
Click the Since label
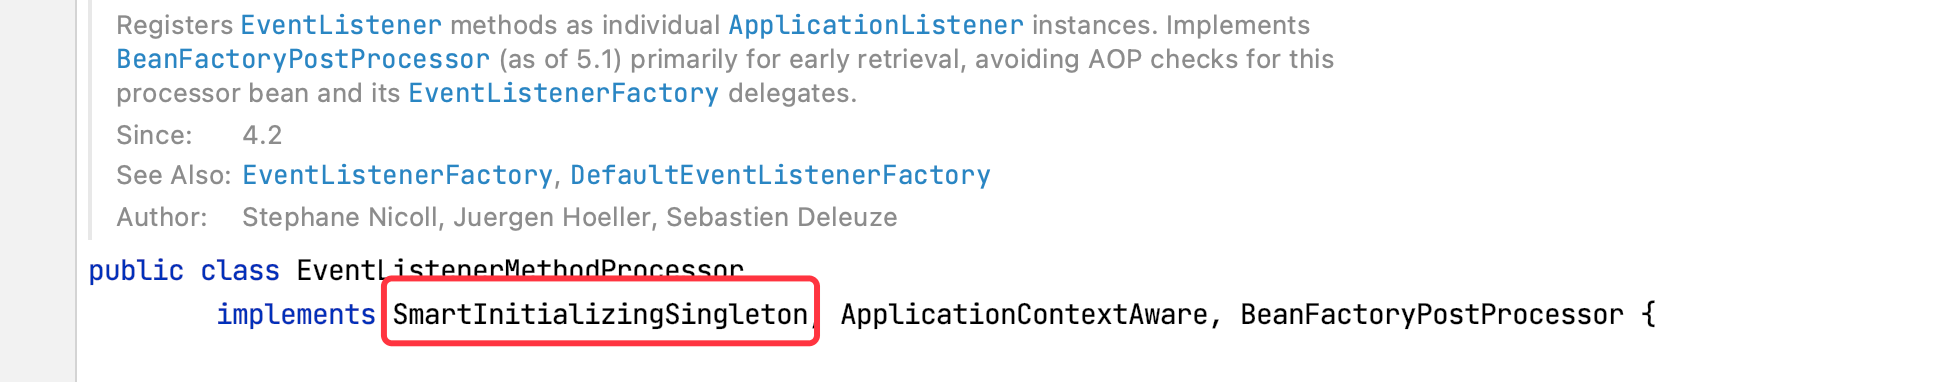point(154,135)
